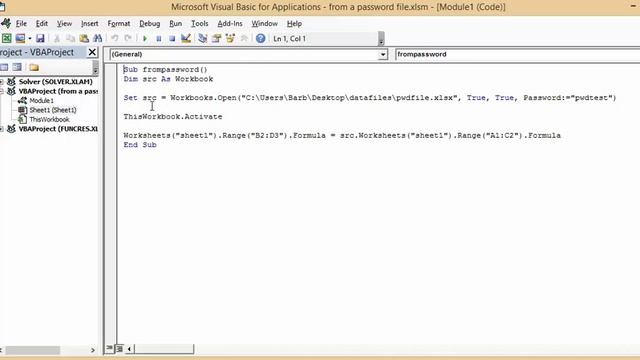This screenshot has width=640, height=360.
Task: Click Procedure View button at code window bottom
Action: tap(109, 349)
